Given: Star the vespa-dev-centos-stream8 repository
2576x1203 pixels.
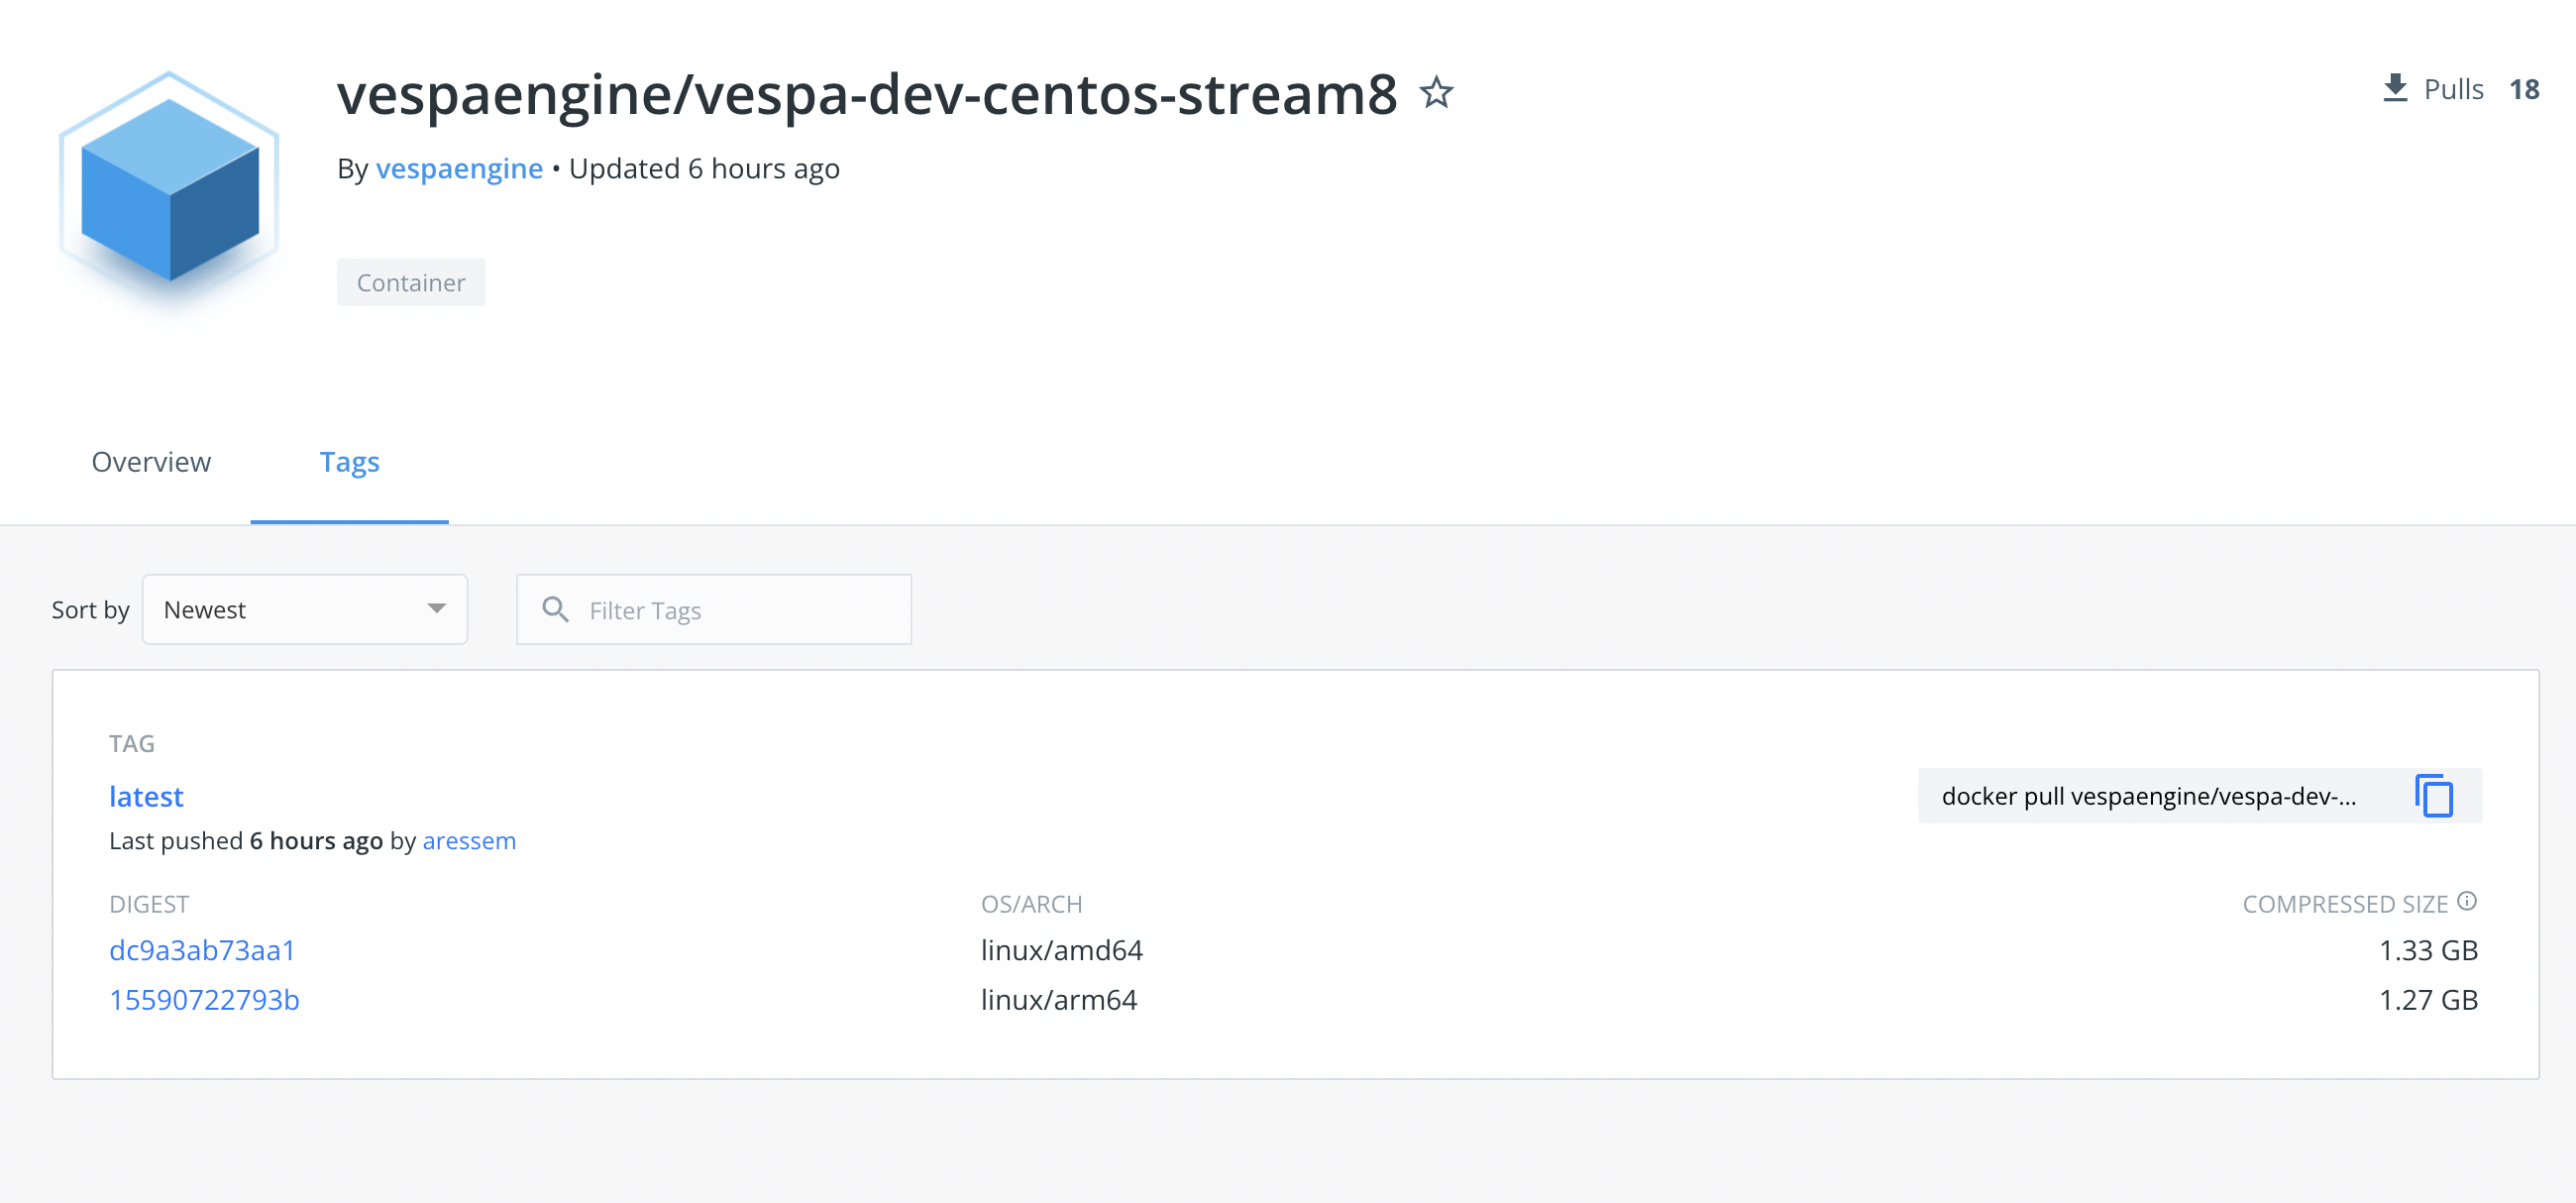Looking at the screenshot, I should 1437,93.
